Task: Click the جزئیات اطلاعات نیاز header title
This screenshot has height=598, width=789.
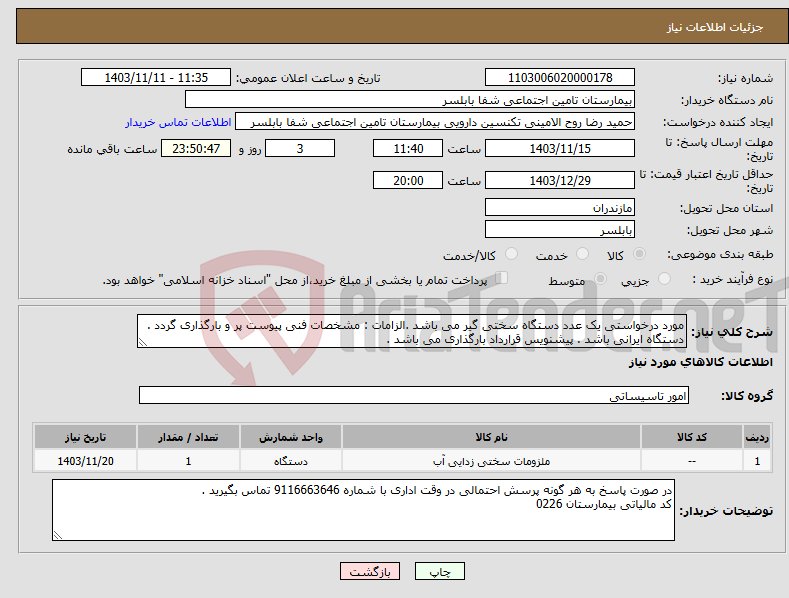Action: (715, 27)
